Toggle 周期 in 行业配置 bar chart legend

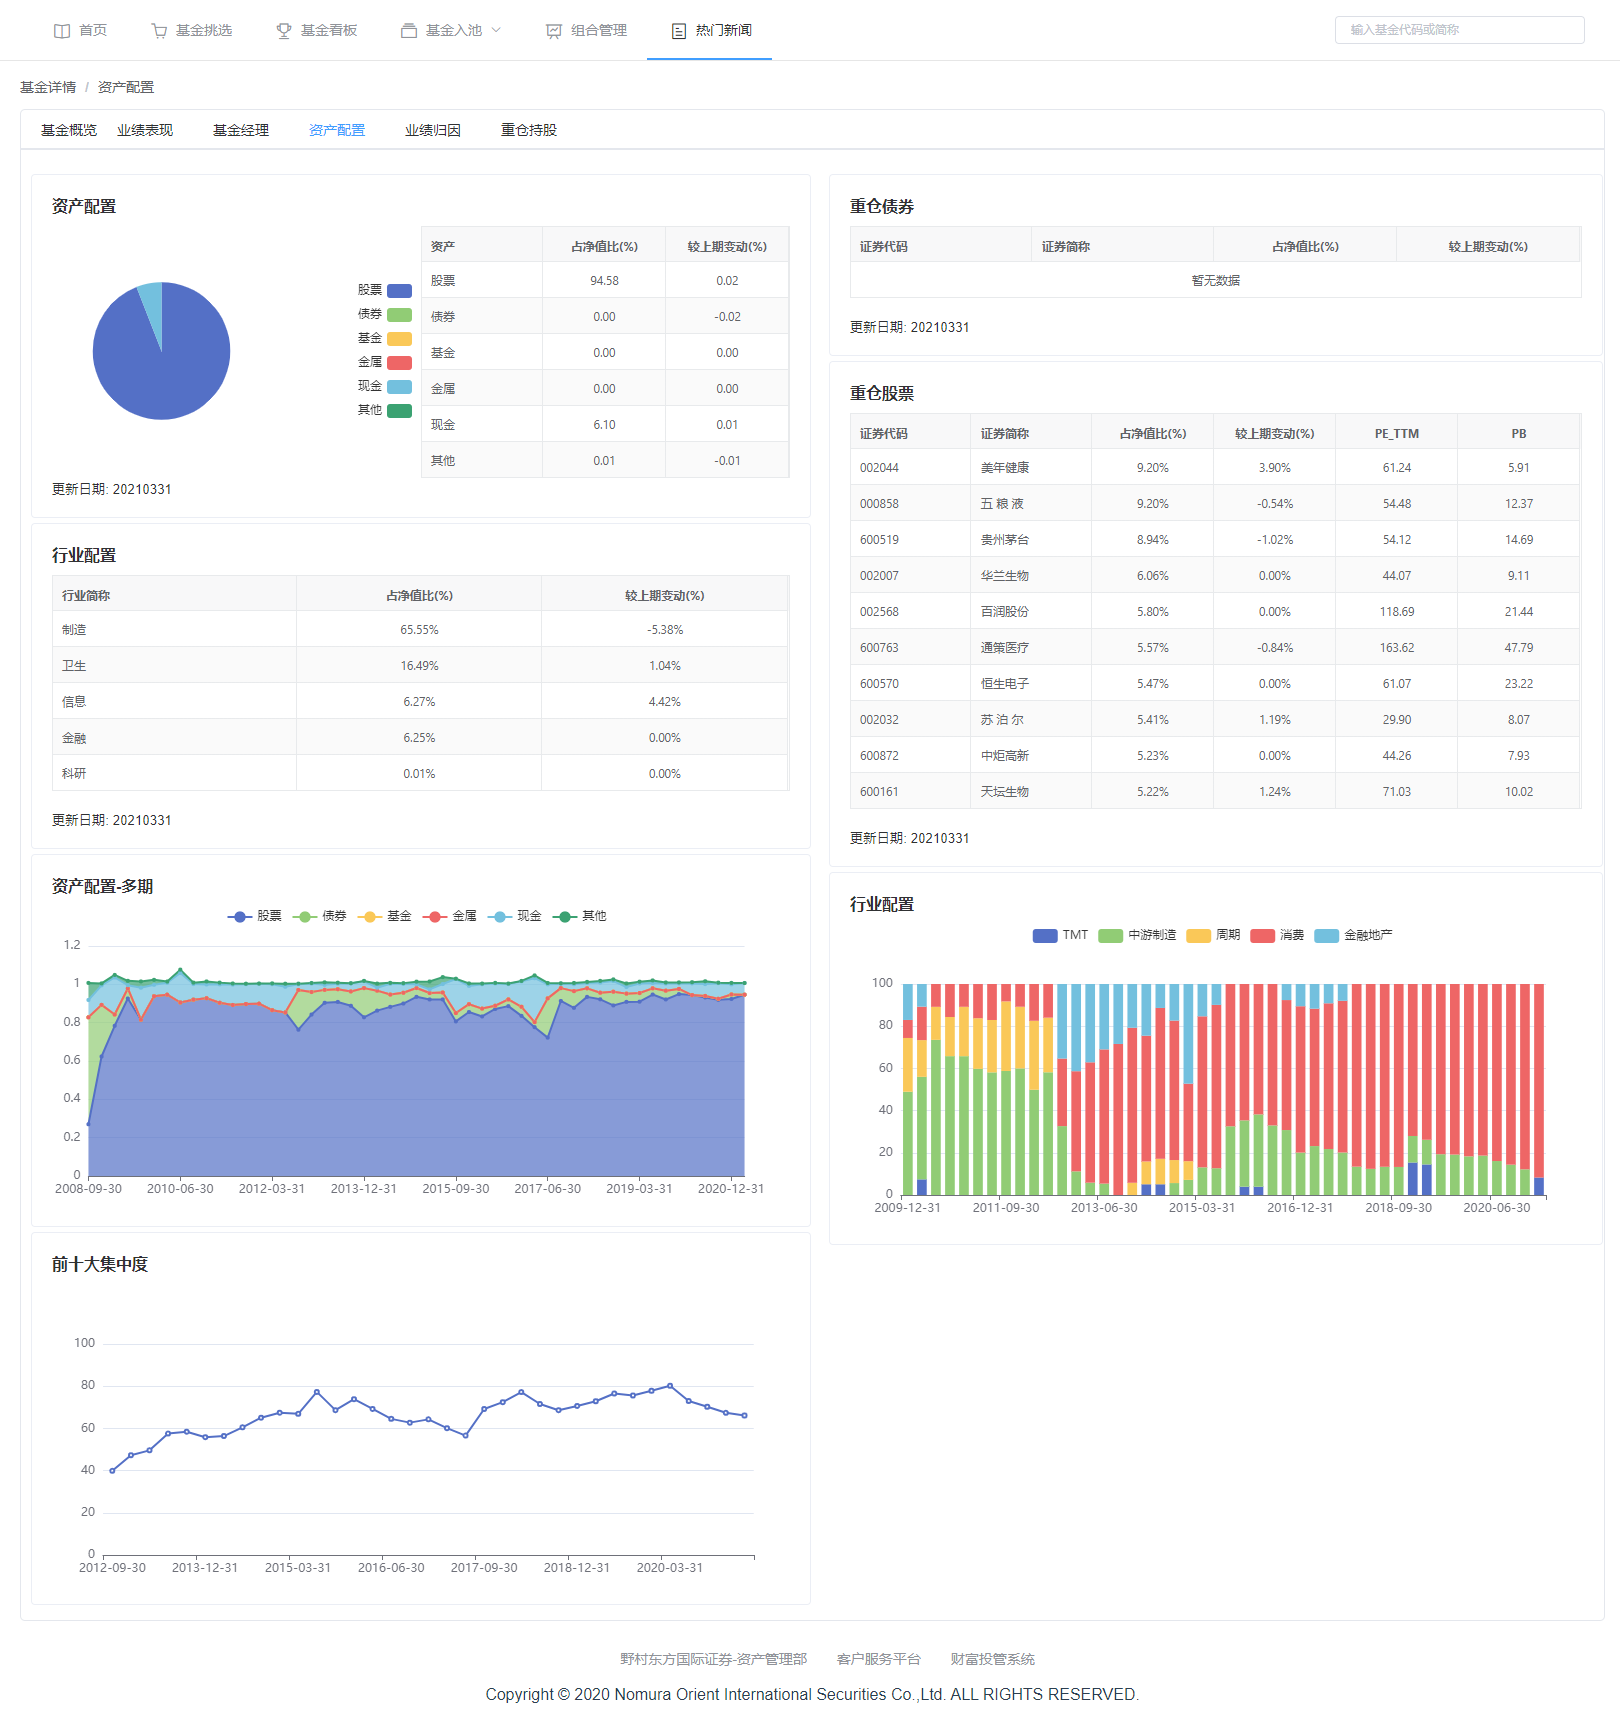[x=1213, y=935]
